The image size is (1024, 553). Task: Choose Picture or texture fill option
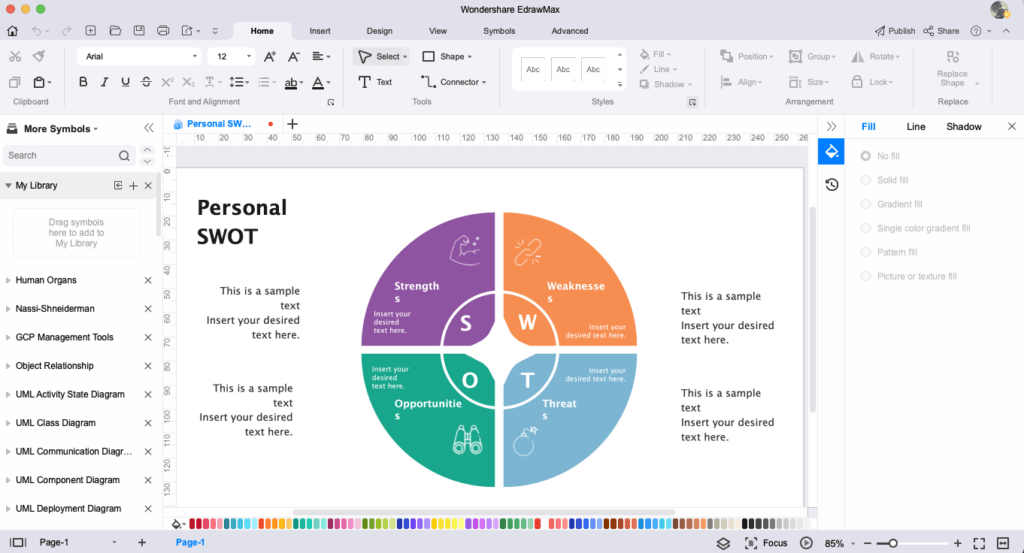click(x=866, y=276)
